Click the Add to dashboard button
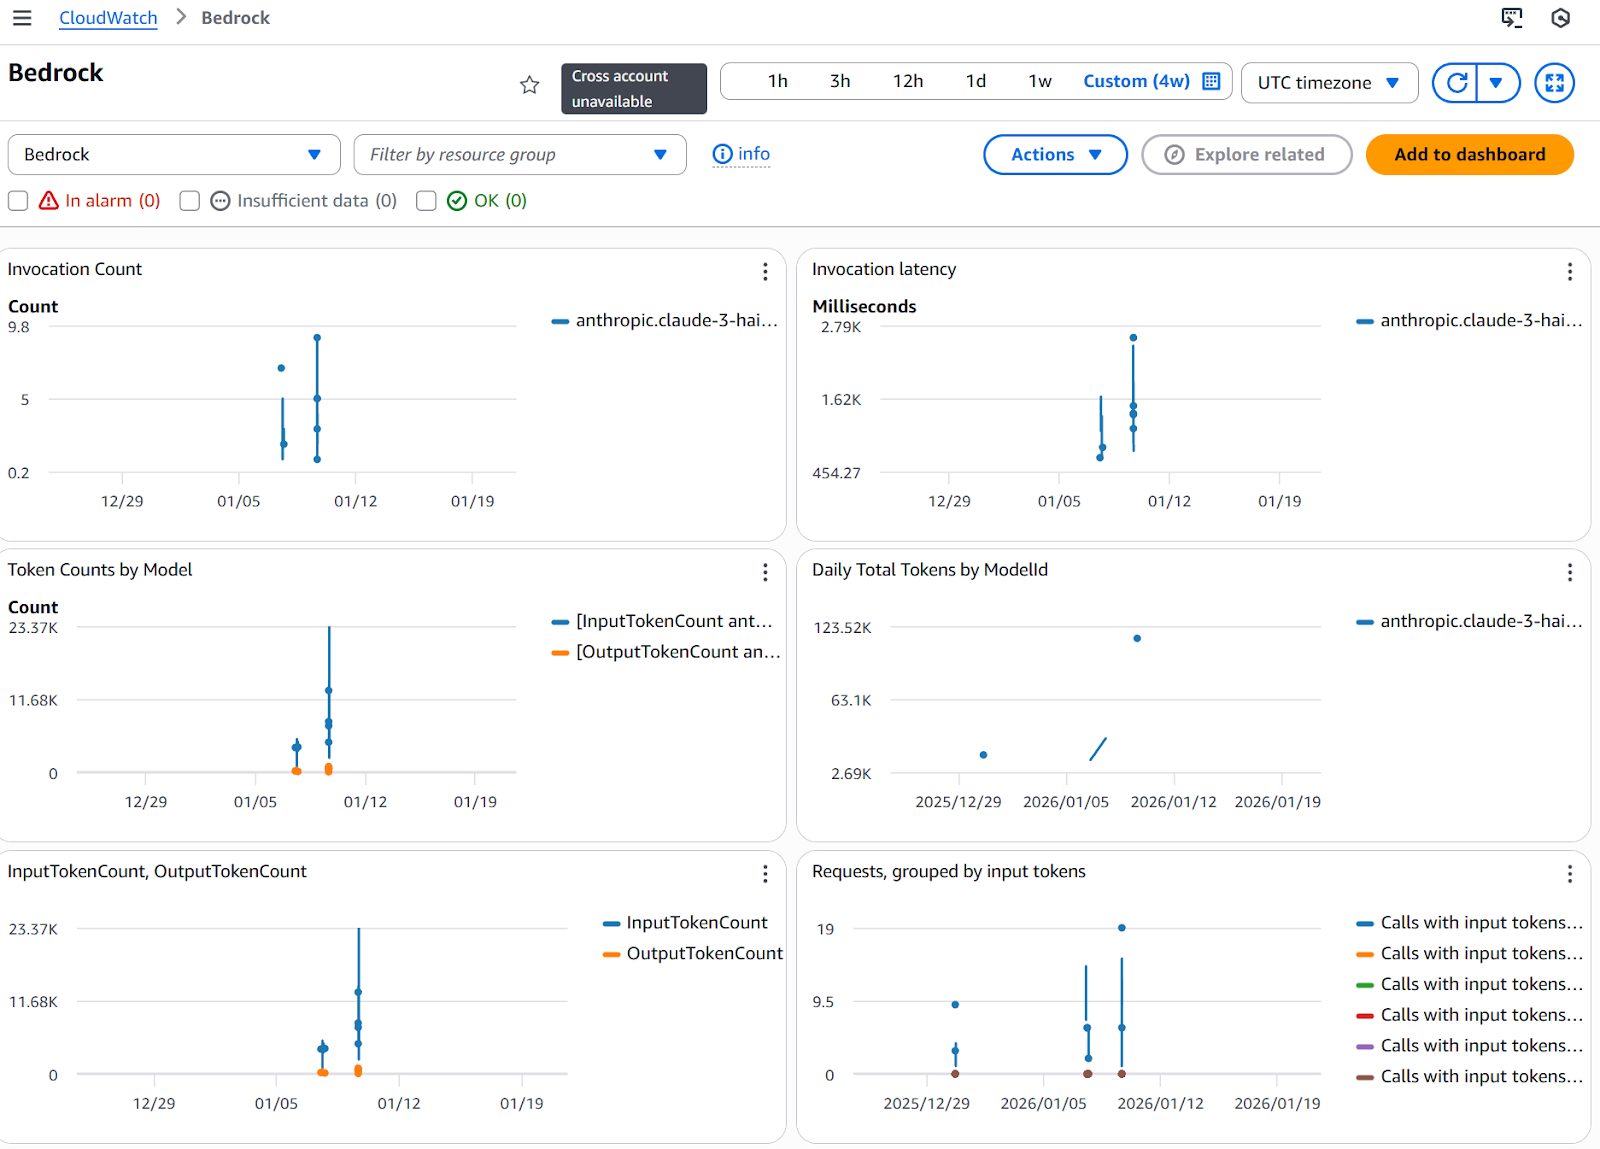Screen dimensions: 1600x1149 click(x=1469, y=154)
